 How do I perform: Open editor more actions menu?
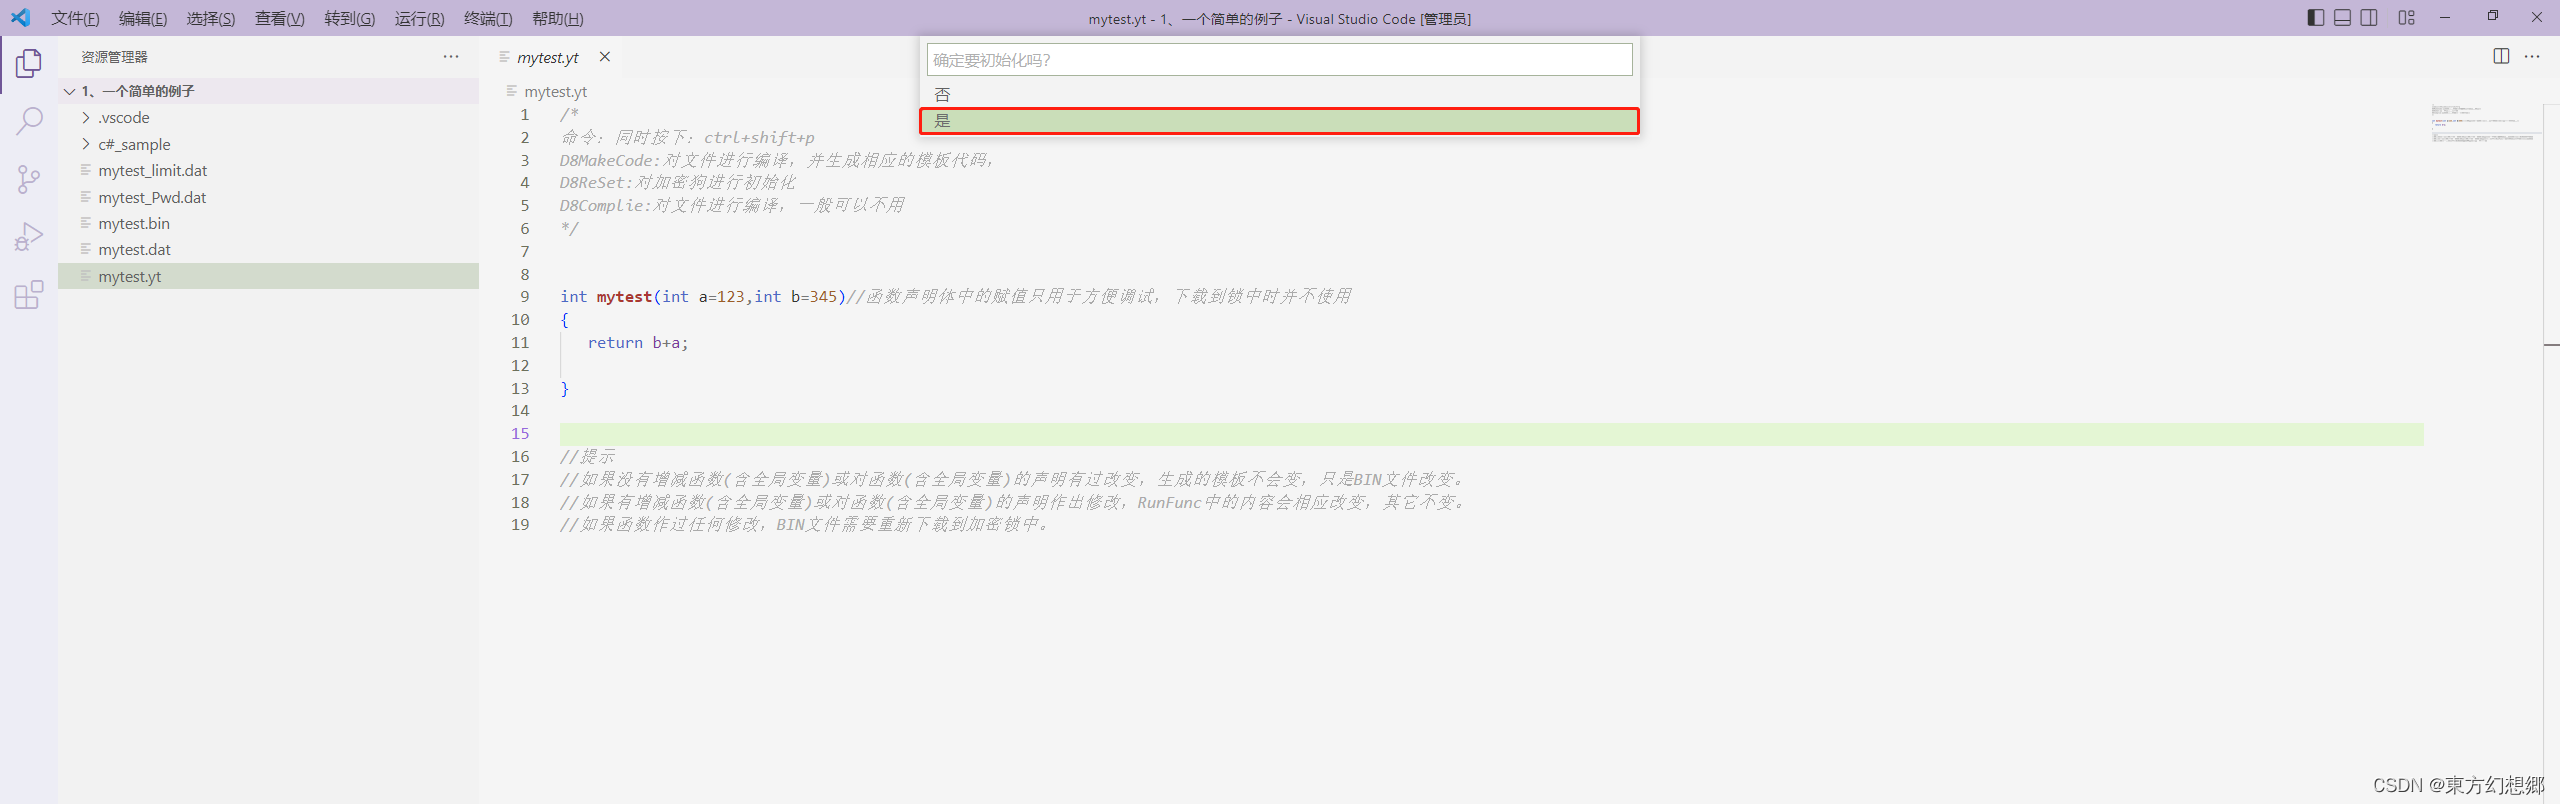[x=2532, y=56]
